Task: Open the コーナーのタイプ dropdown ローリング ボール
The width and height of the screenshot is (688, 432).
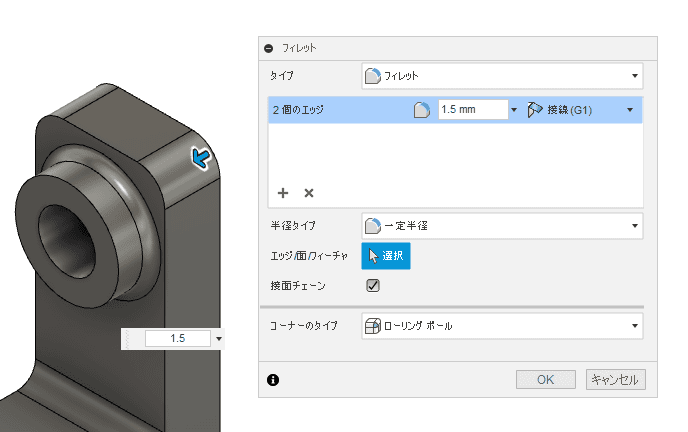Action: 502,326
